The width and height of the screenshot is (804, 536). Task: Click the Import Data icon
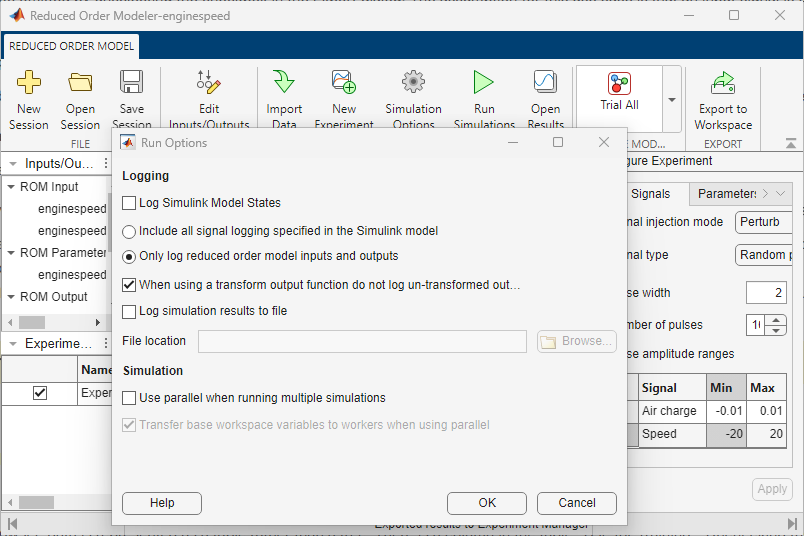[x=284, y=82]
